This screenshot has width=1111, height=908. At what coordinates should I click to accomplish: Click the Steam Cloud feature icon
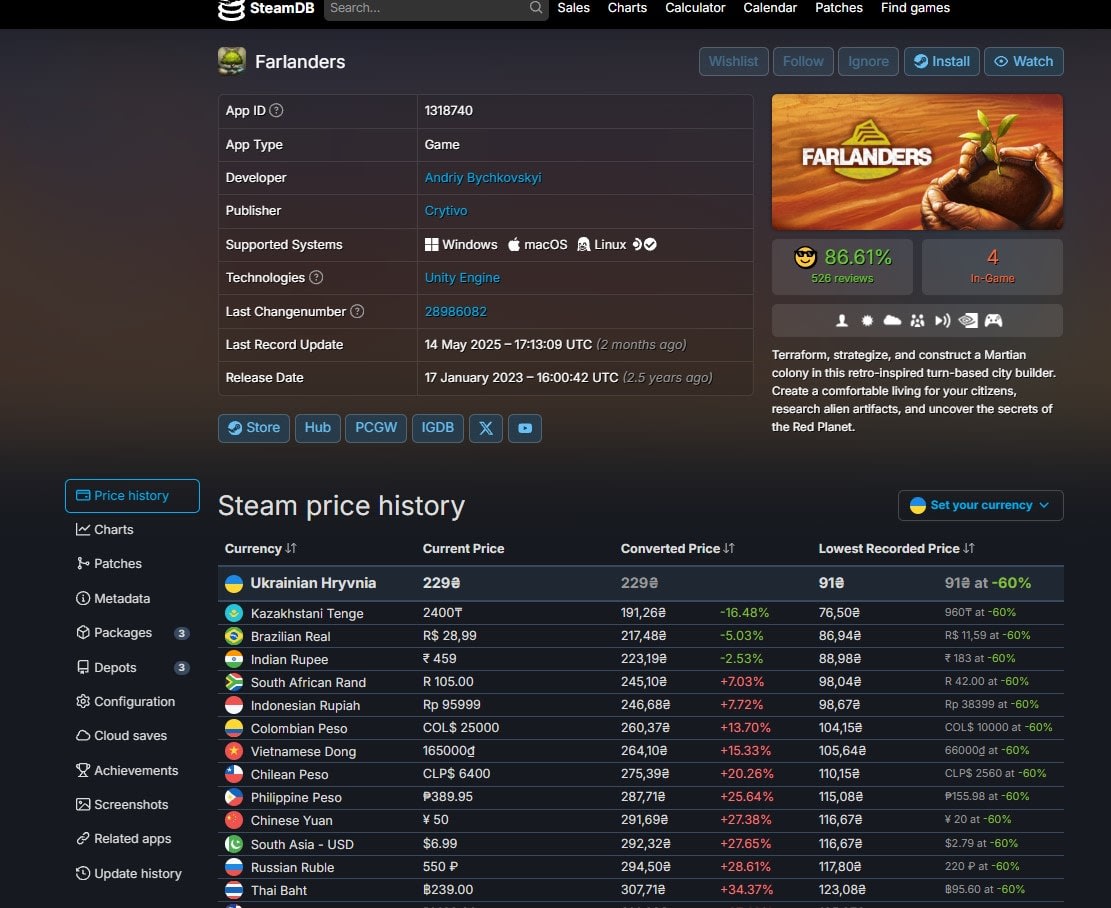(892, 320)
